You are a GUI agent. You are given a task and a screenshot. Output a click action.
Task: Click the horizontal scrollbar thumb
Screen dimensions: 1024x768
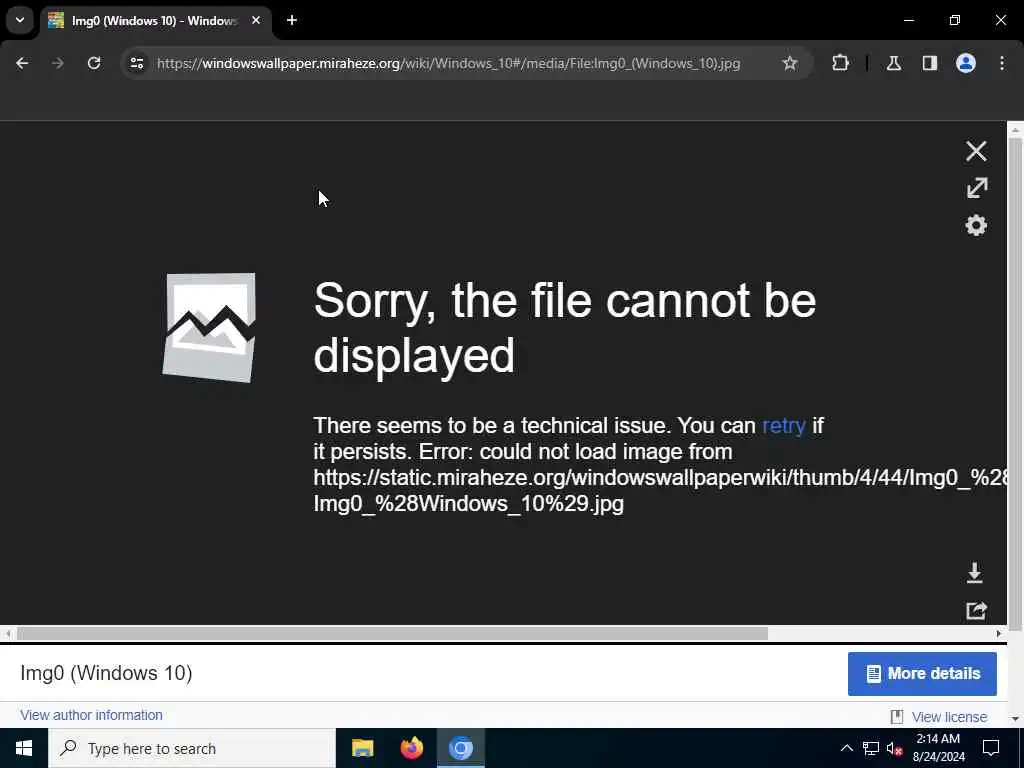point(392,633)
